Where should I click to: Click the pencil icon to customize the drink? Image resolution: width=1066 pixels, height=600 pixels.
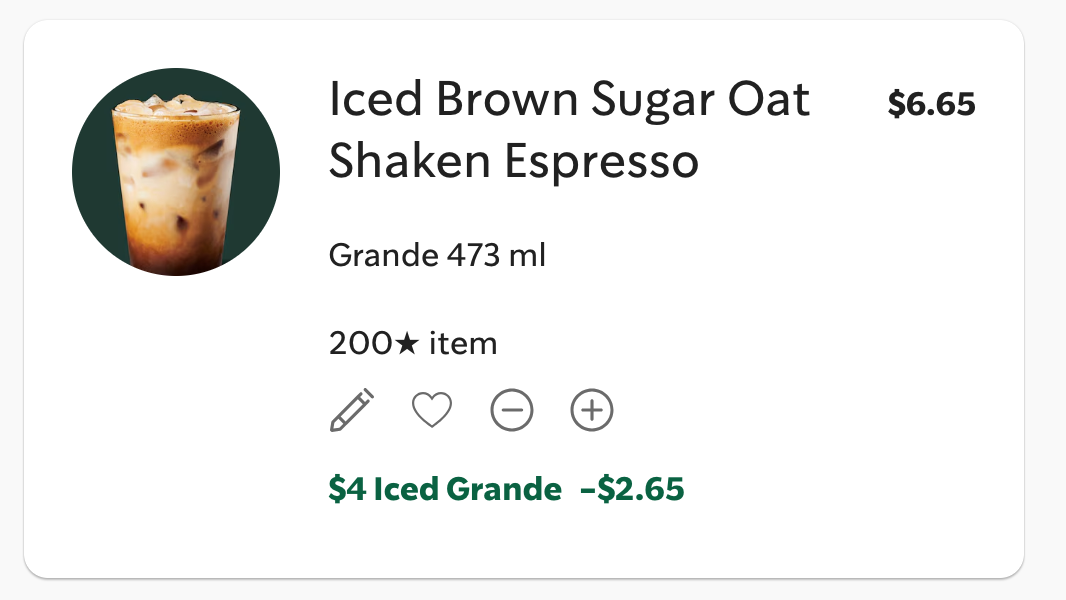click(351, 410)
